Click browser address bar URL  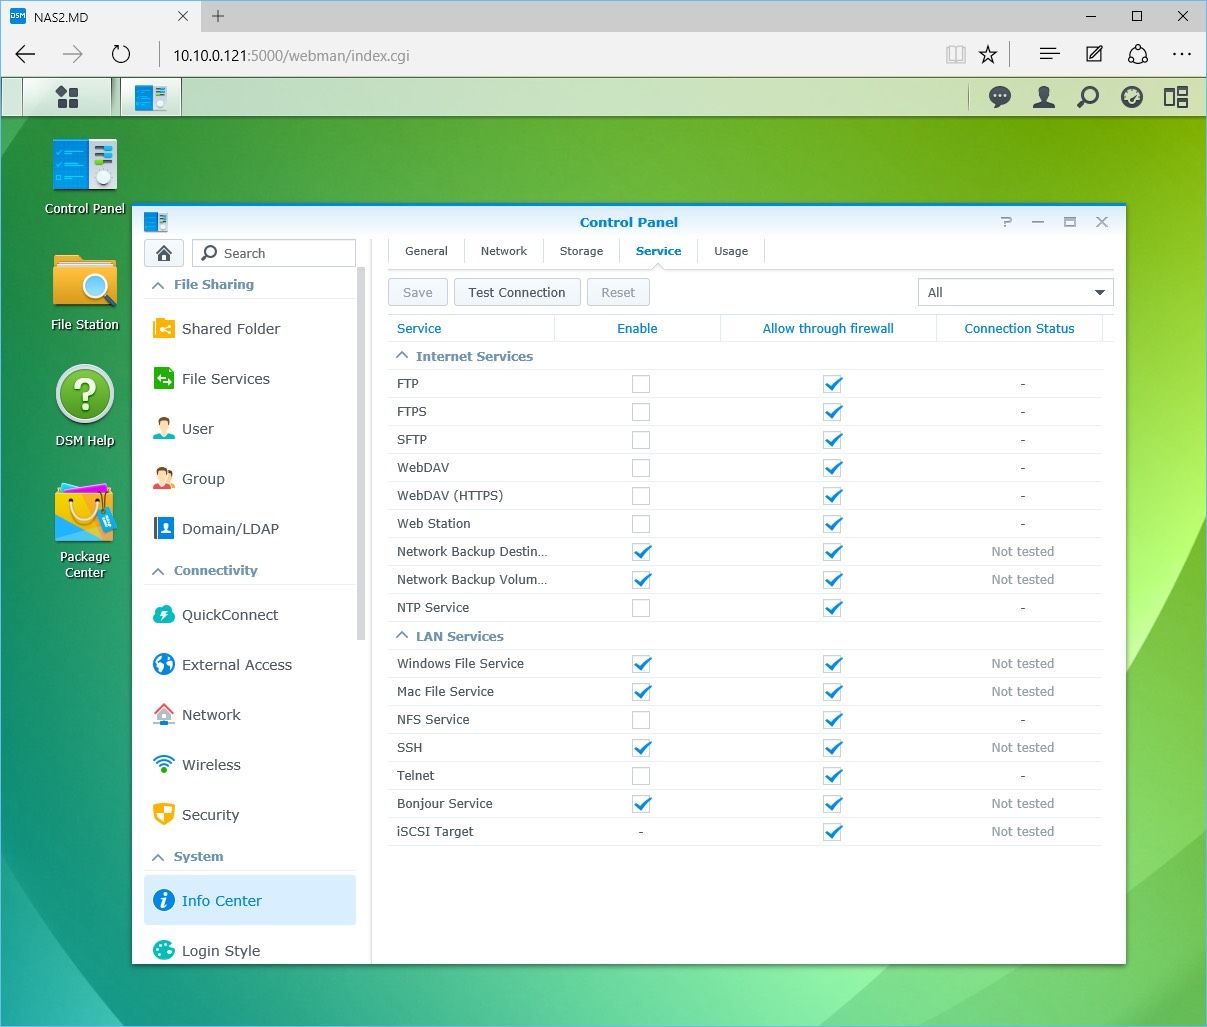(291, 55)
